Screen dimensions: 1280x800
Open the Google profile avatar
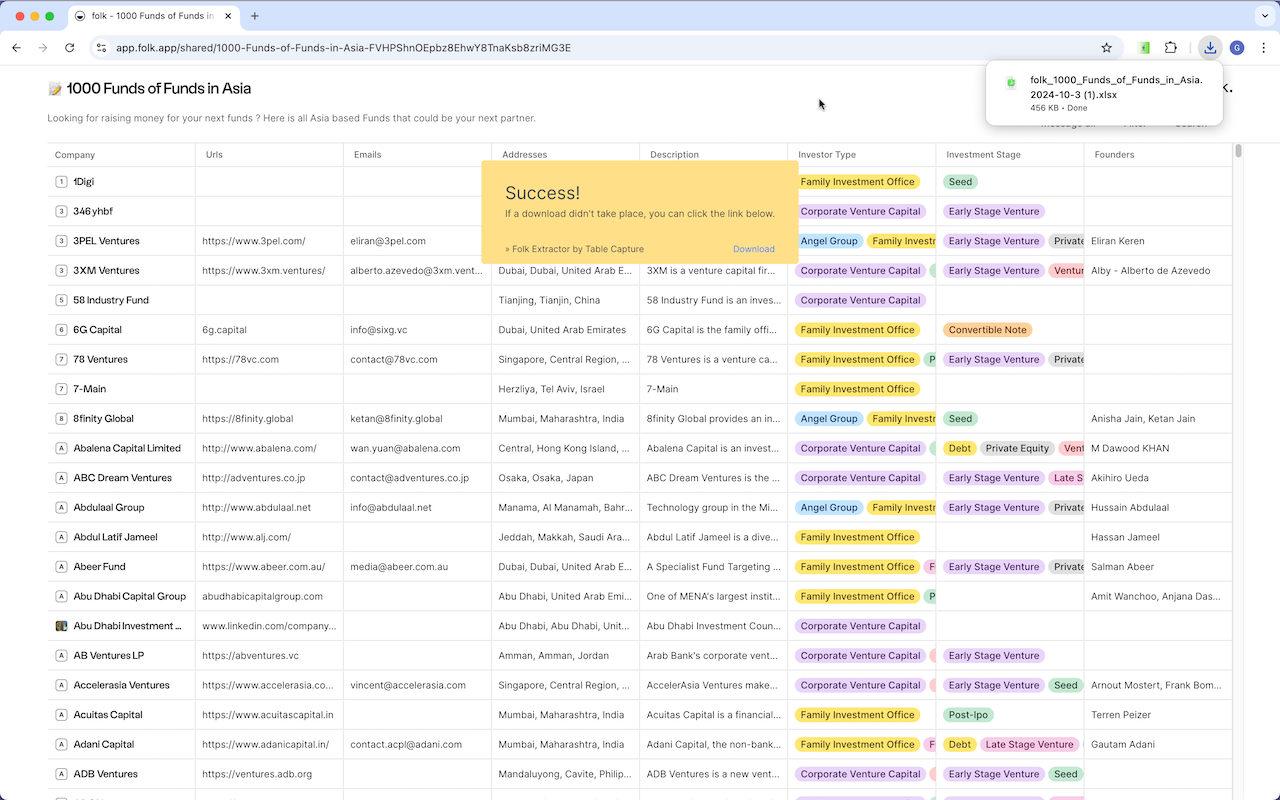pyautogui.click(x=1237, y=47)
